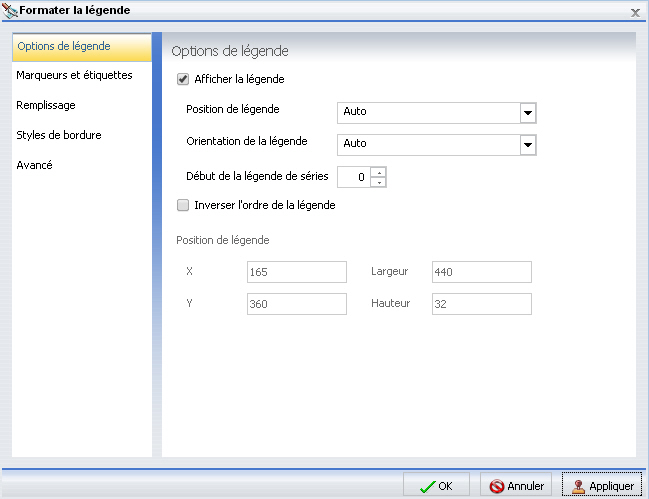The height and width of the screenshot is (499, 649).
Task: Switch to Marqueurs et étiquettes tab
Action: point(75,75)
